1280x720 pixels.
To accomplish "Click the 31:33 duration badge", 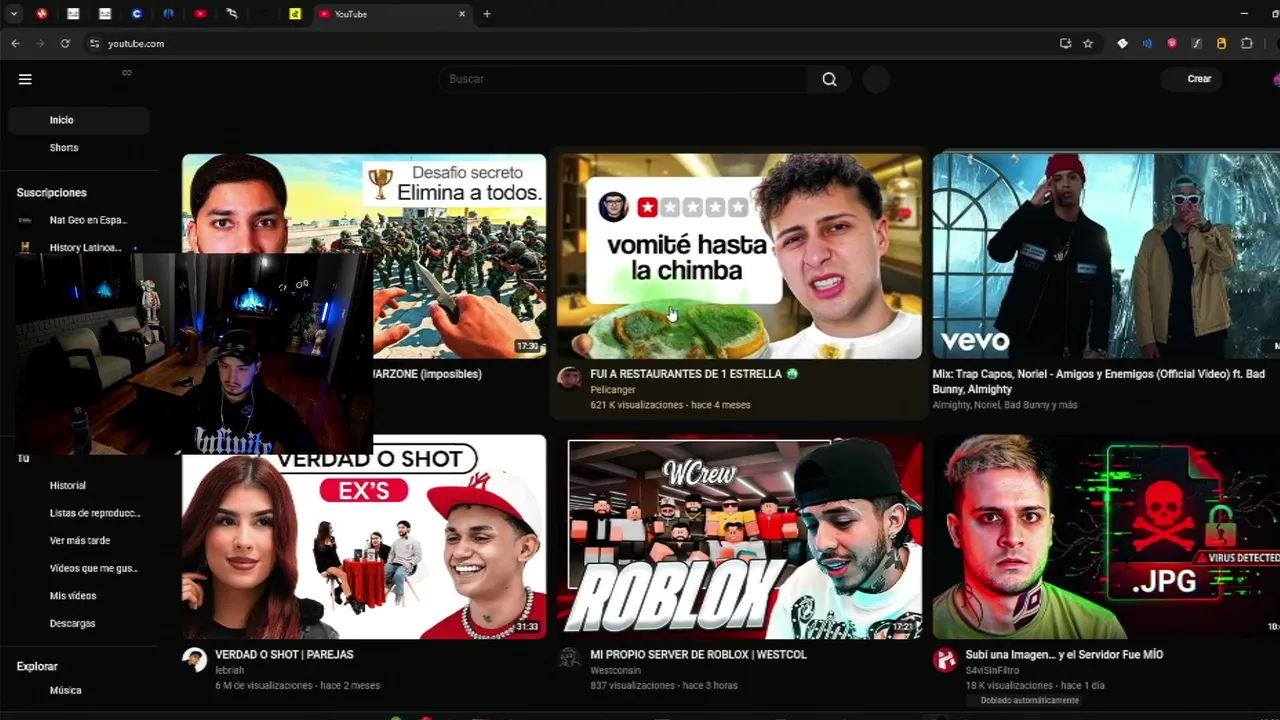I will 527,627.
